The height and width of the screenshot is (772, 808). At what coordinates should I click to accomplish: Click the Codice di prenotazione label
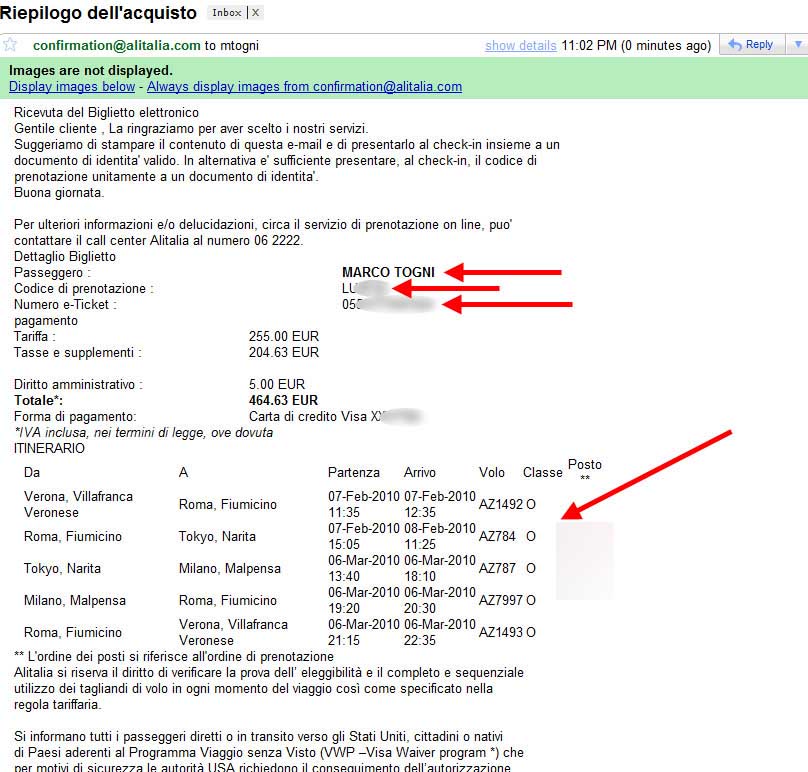pyautogui.click(x=83, y=289)
